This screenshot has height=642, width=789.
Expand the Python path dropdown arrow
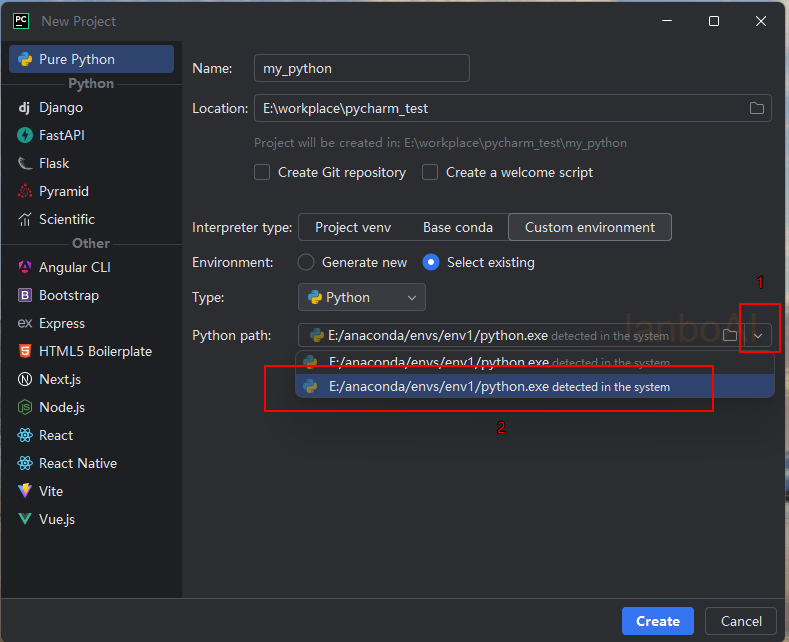(x=758, y=336)
